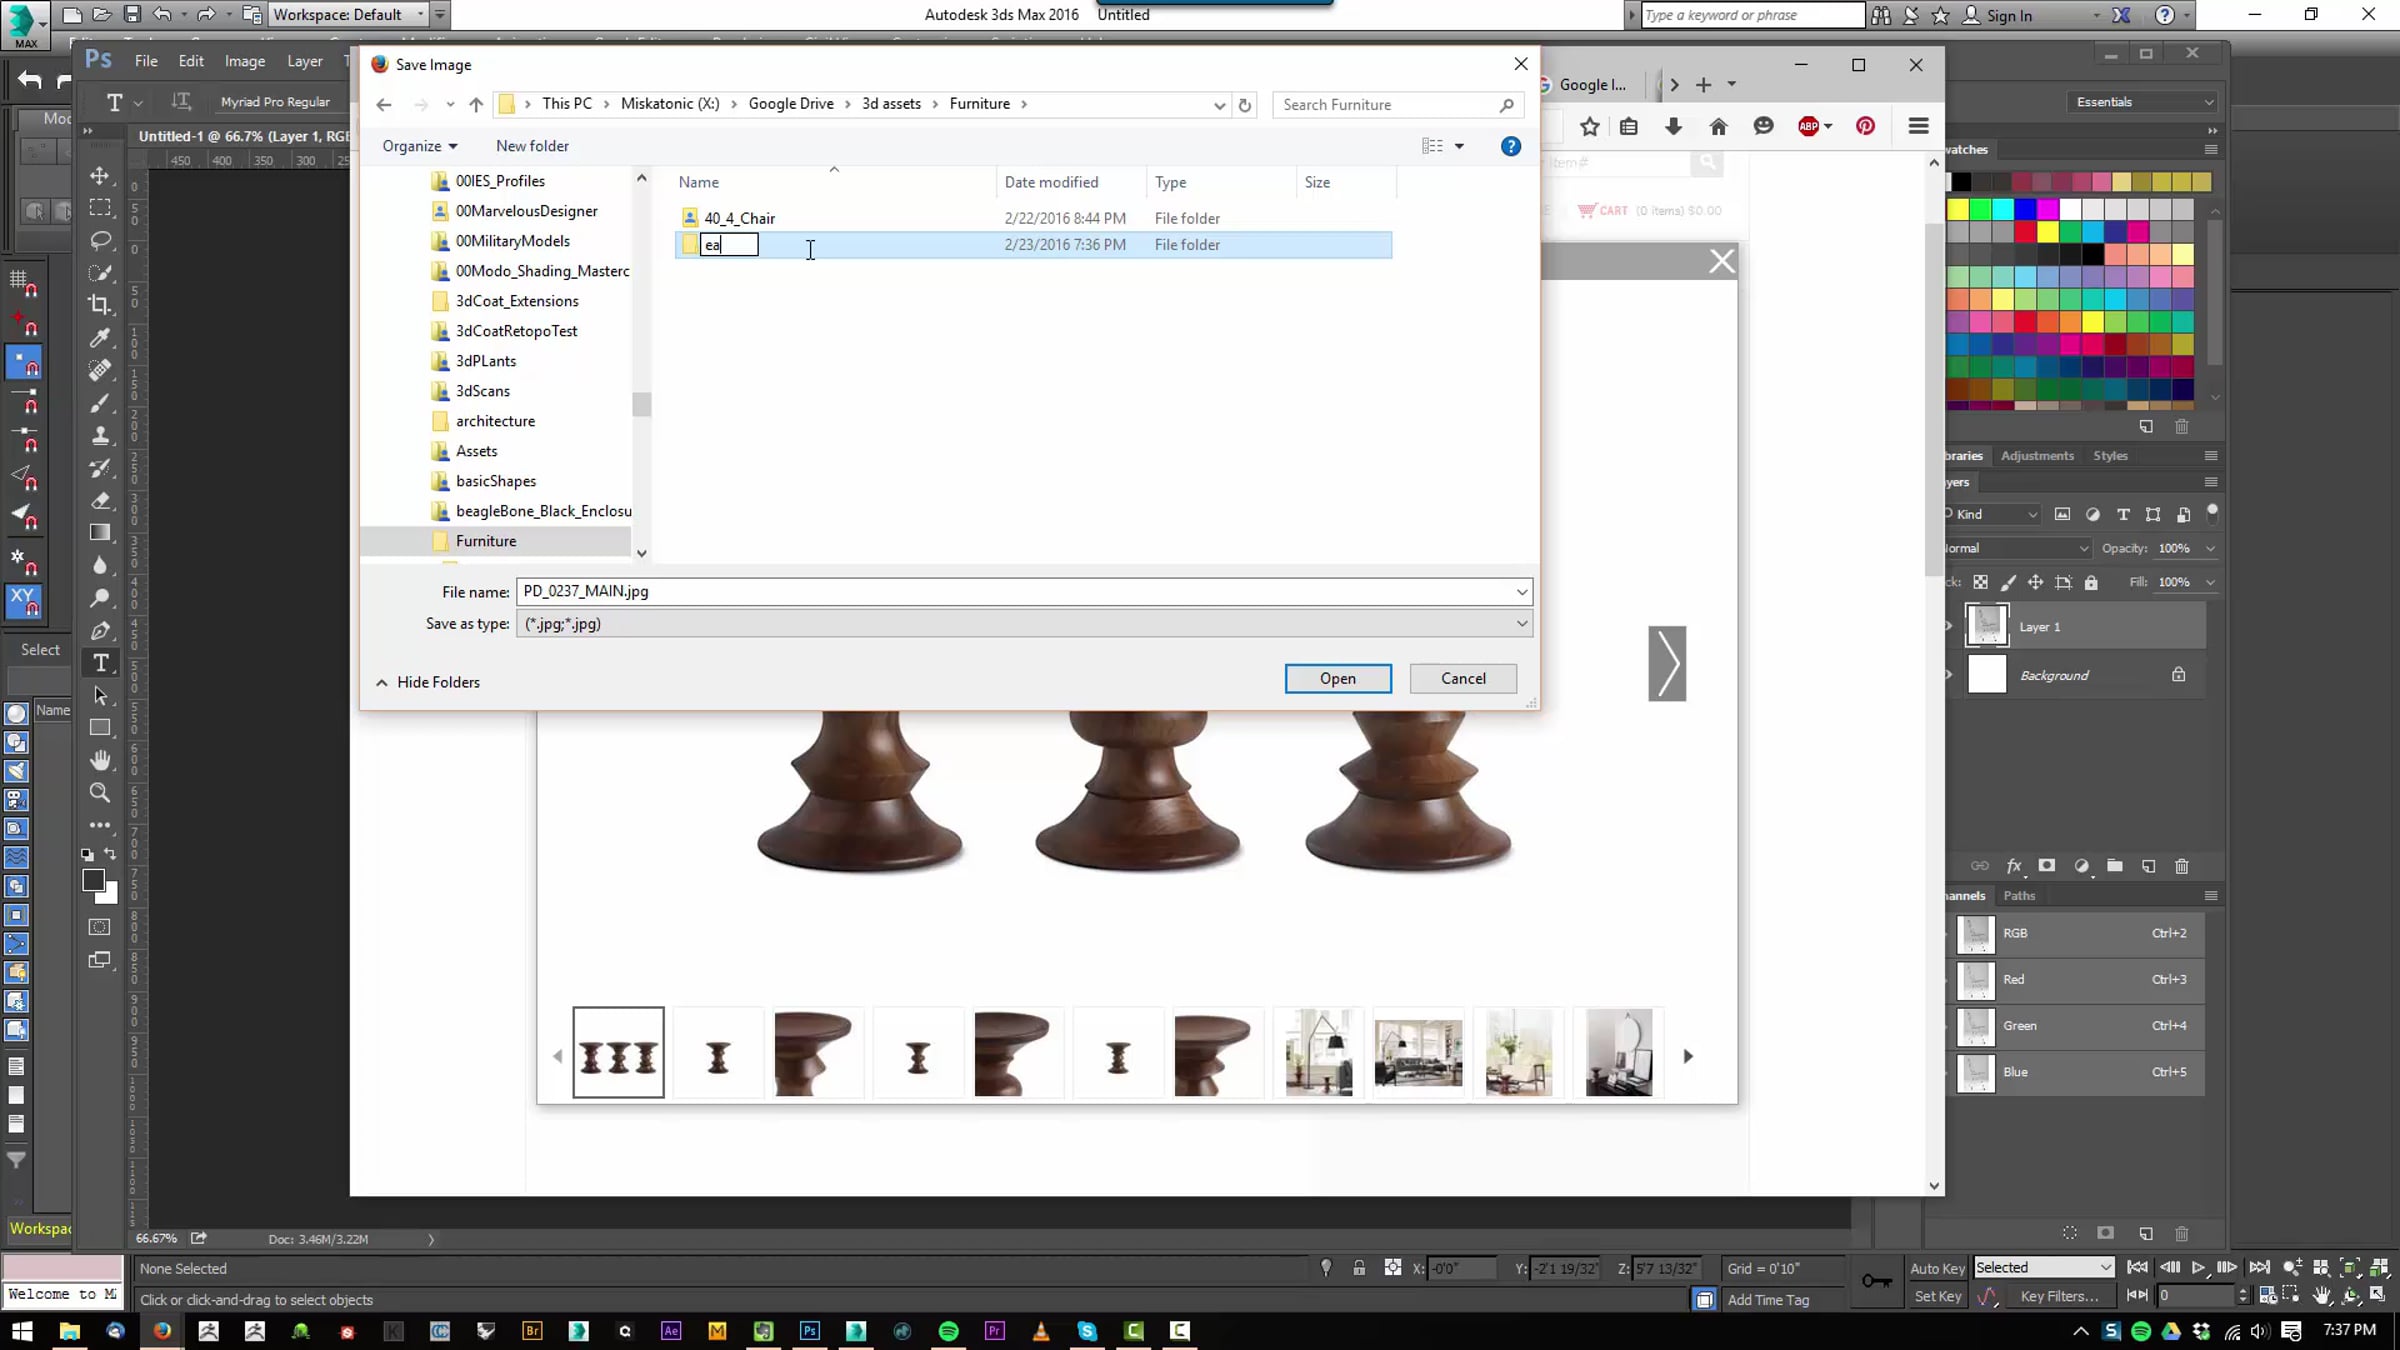Open the Photoshop Image menu
This screenshot has height=1350, width=2400.
pos(244,61)
